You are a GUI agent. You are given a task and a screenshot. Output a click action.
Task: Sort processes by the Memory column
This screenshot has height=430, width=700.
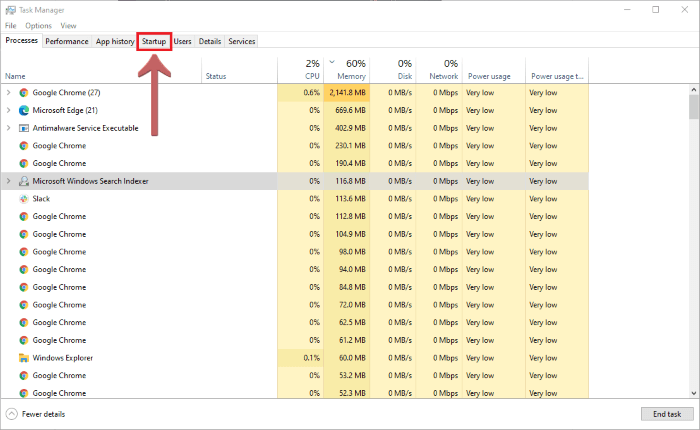pos(347,71)
